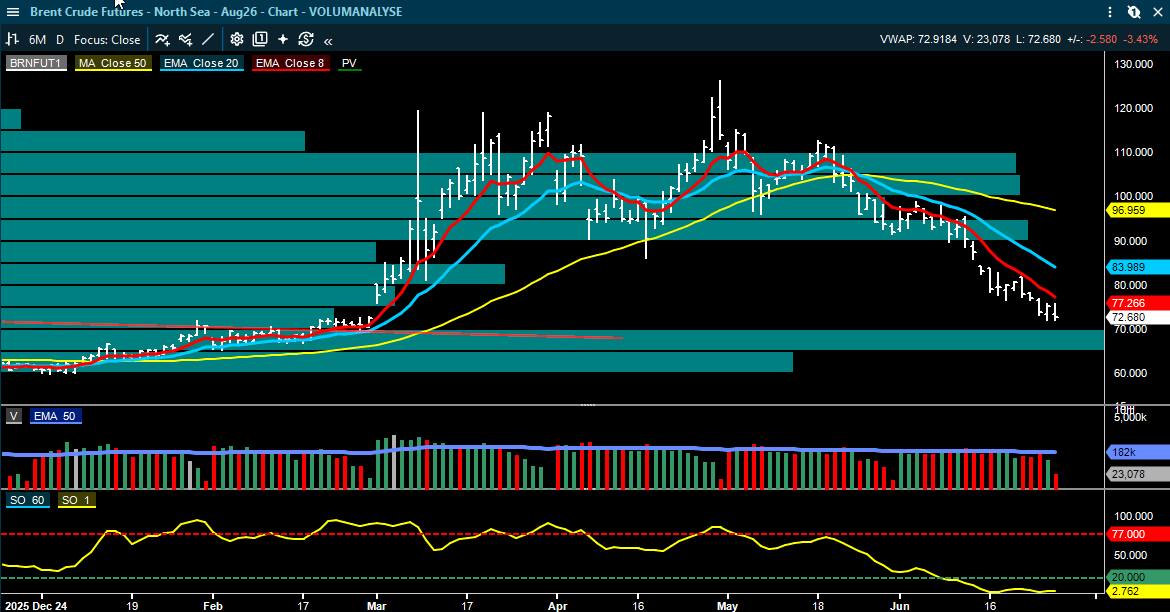Open the Focus: Close selector
Screen dimensions: 1170x612
pos(107,40)
